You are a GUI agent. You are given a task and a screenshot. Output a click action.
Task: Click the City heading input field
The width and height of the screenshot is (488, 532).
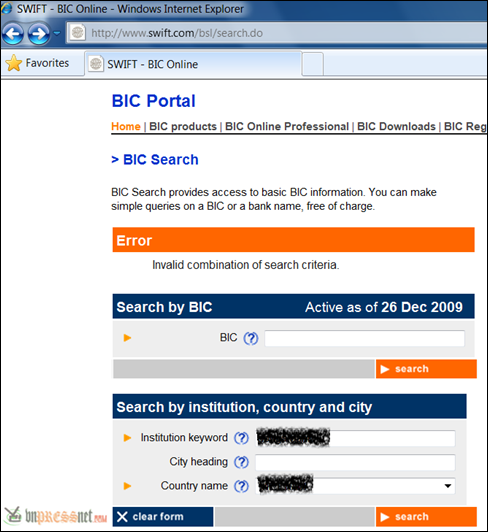(x=355, y=462)
